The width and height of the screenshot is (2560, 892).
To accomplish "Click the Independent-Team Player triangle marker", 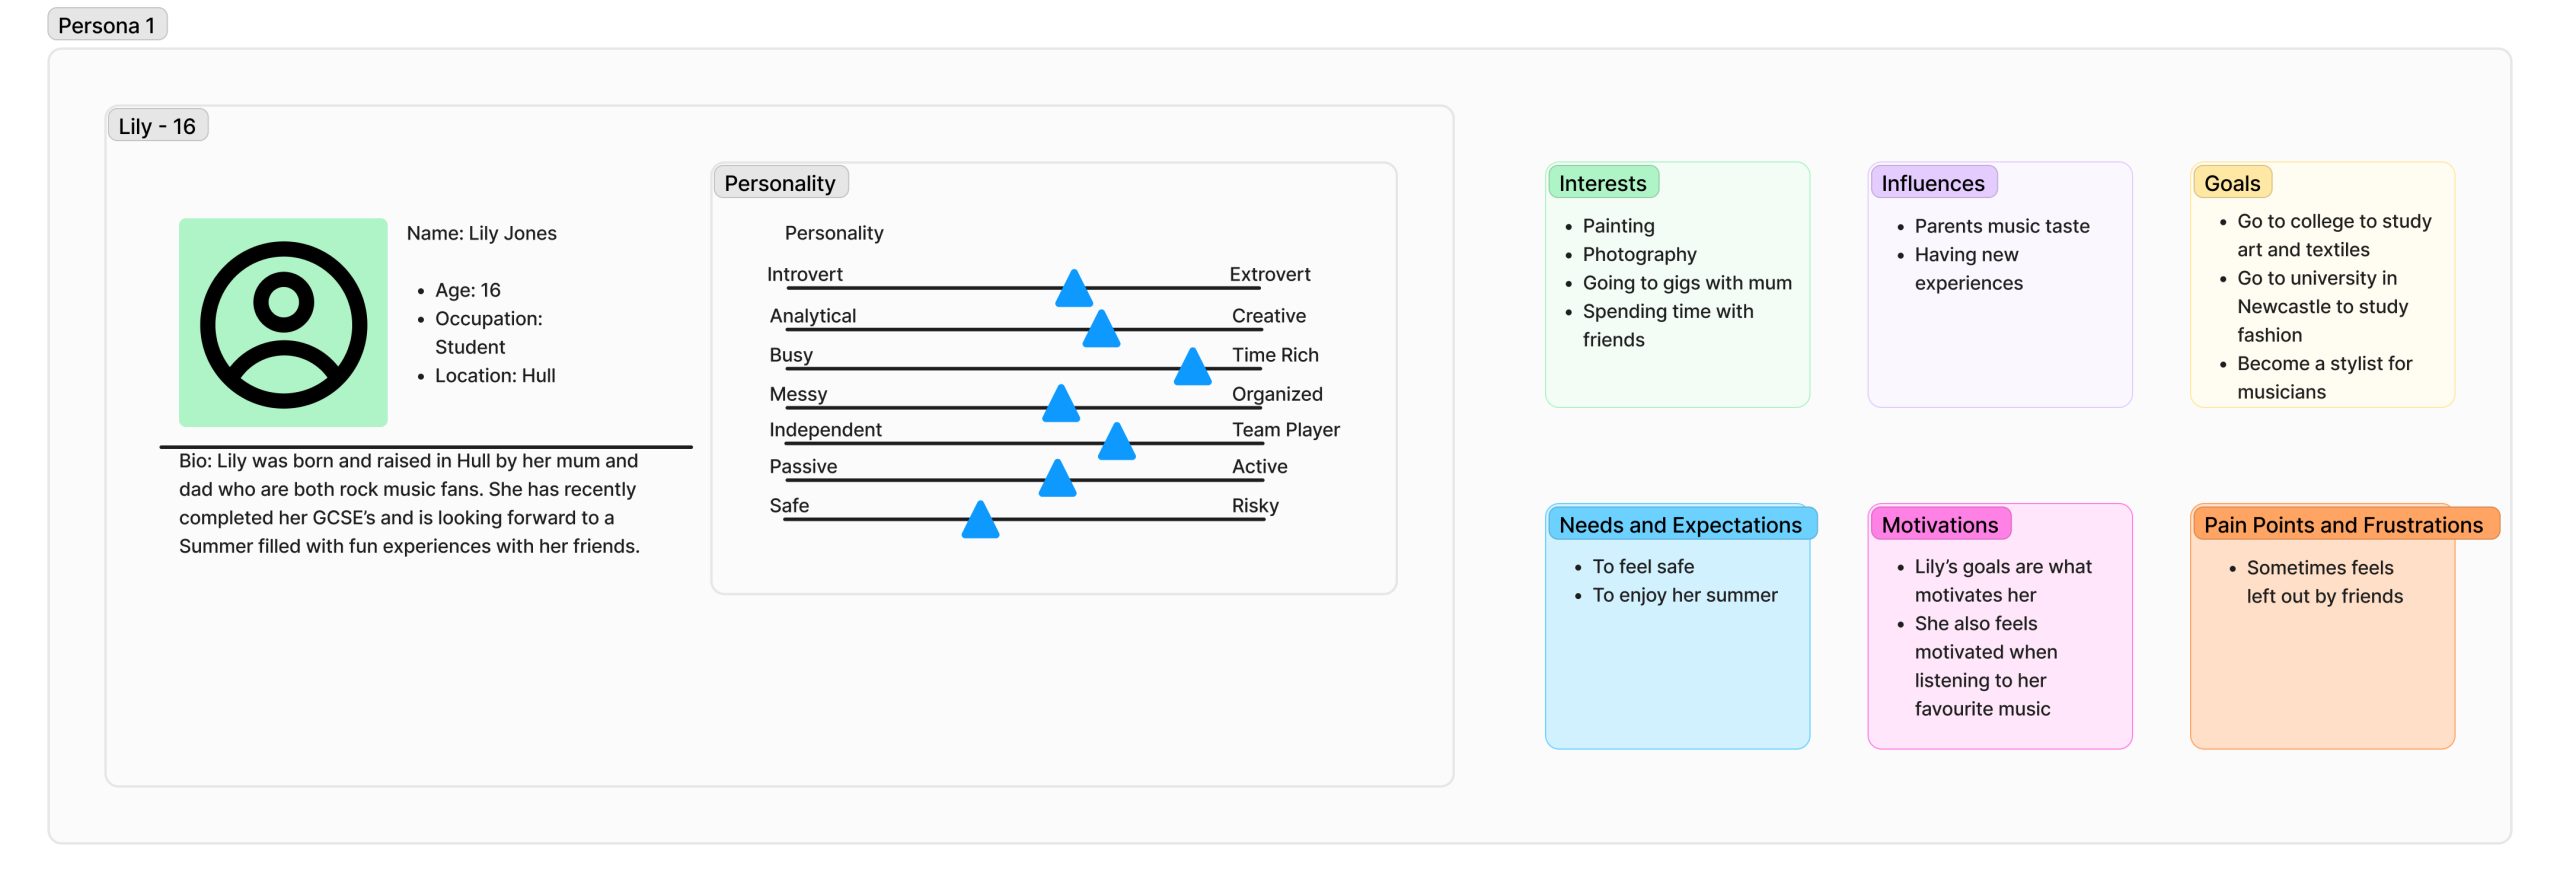I will click(x=1116, y=442).
